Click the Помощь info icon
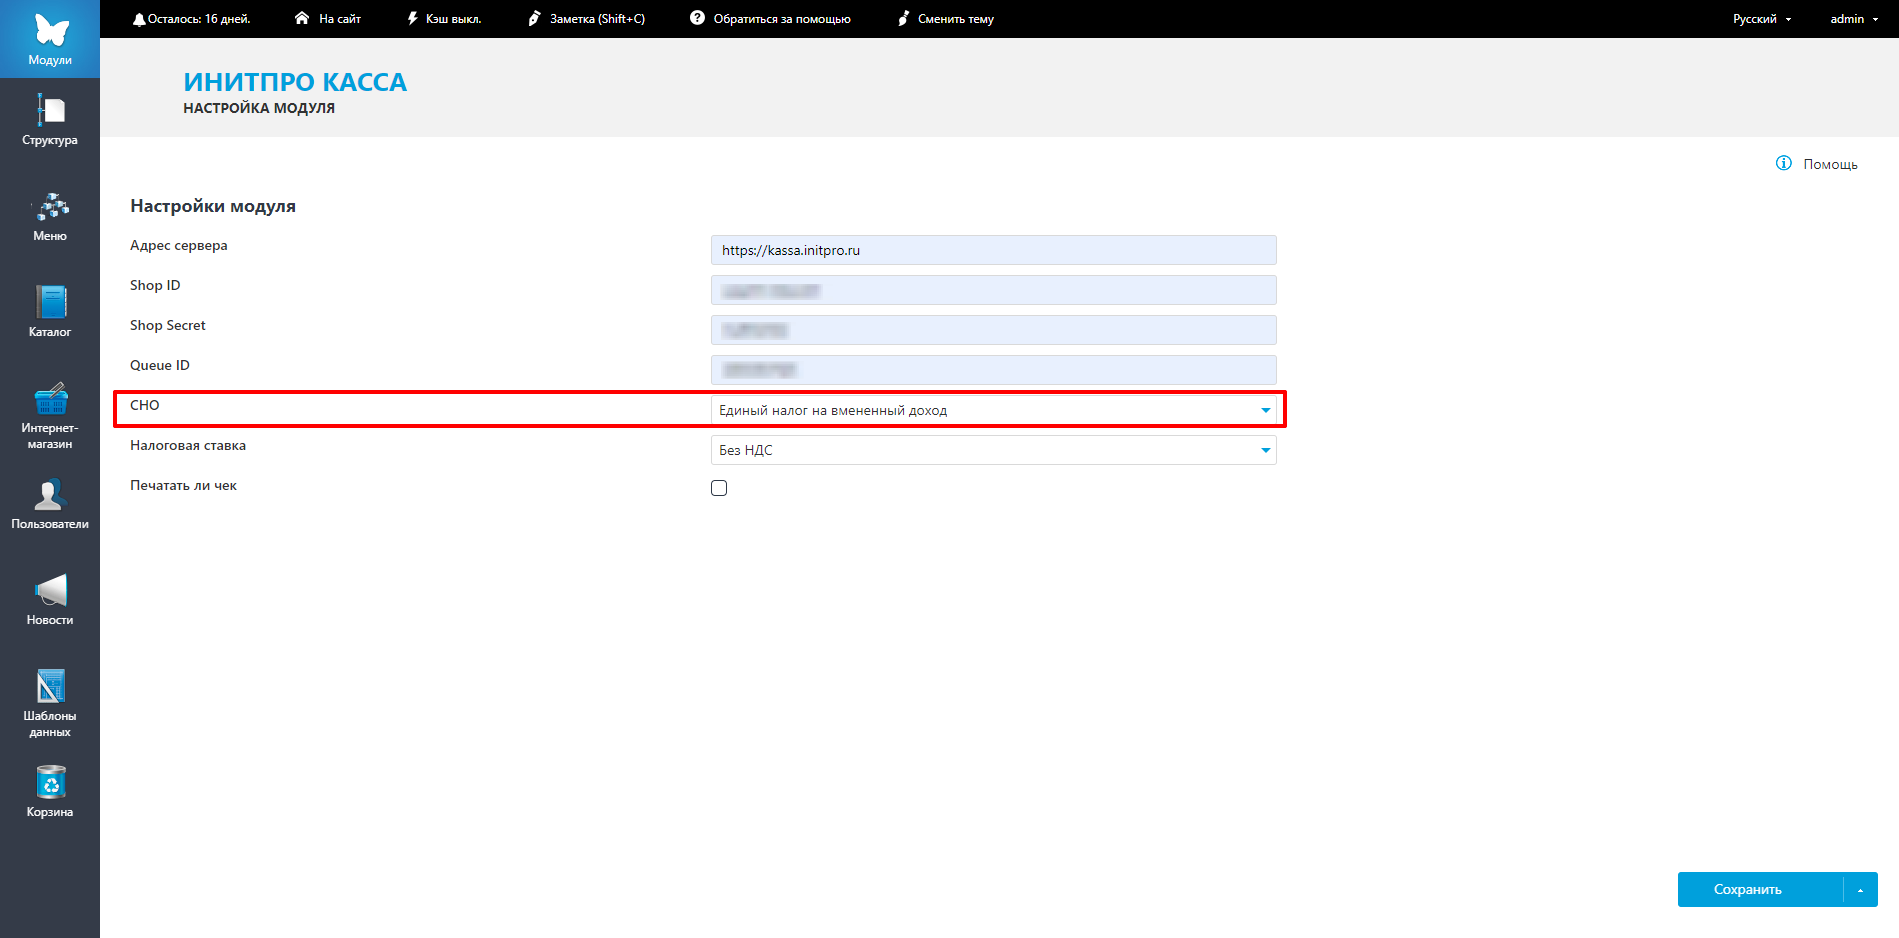Image resolution: width=1899 pixels, height=938 pixels. 1784,163
